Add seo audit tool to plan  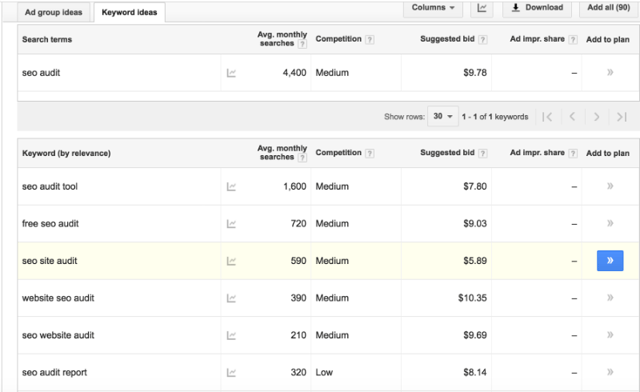610,186
